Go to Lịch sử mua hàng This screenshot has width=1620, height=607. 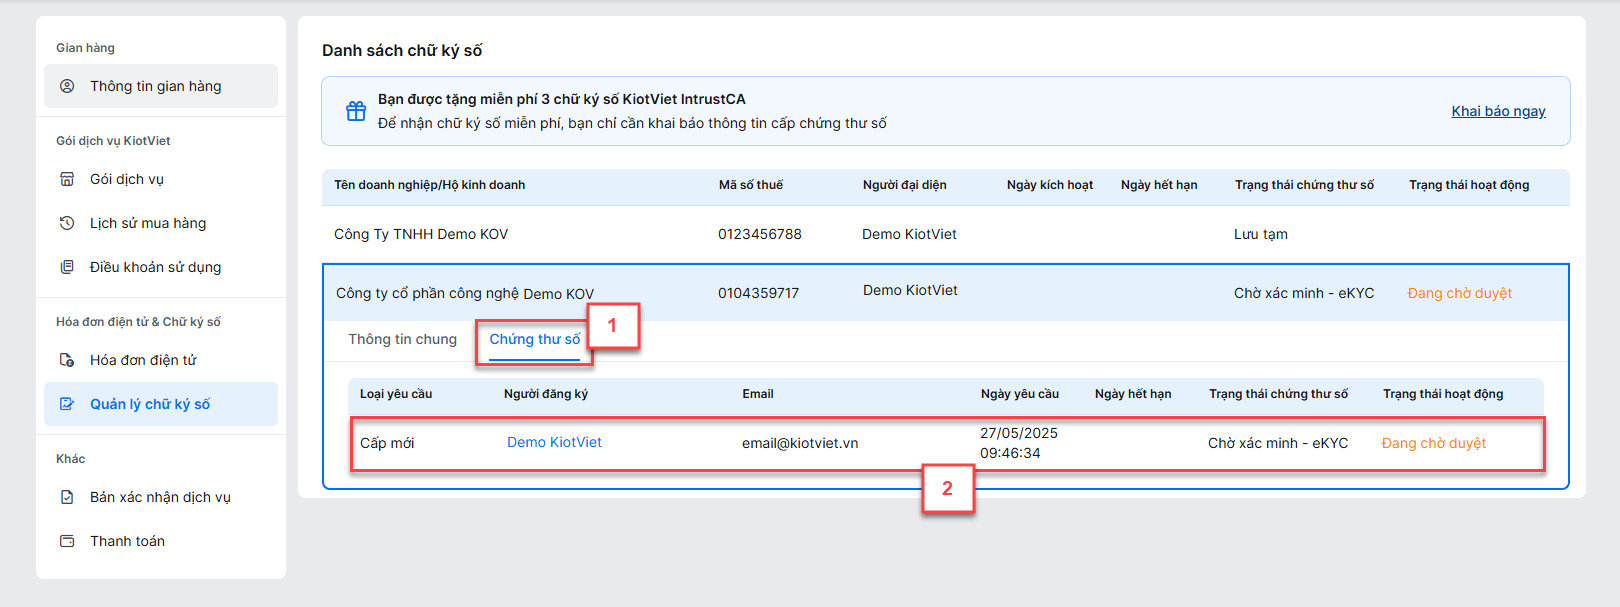pyautogui.click(x=161, y=223)
